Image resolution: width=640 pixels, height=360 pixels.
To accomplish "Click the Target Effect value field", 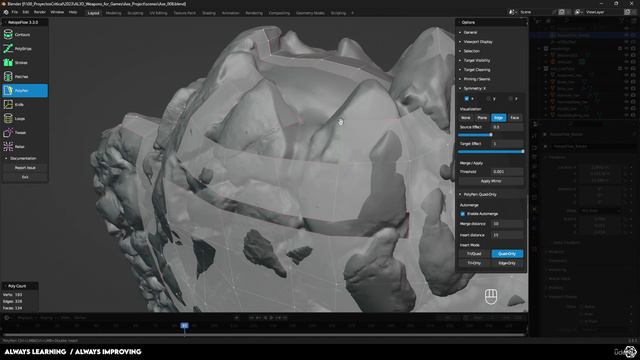I will coord(507,144).
